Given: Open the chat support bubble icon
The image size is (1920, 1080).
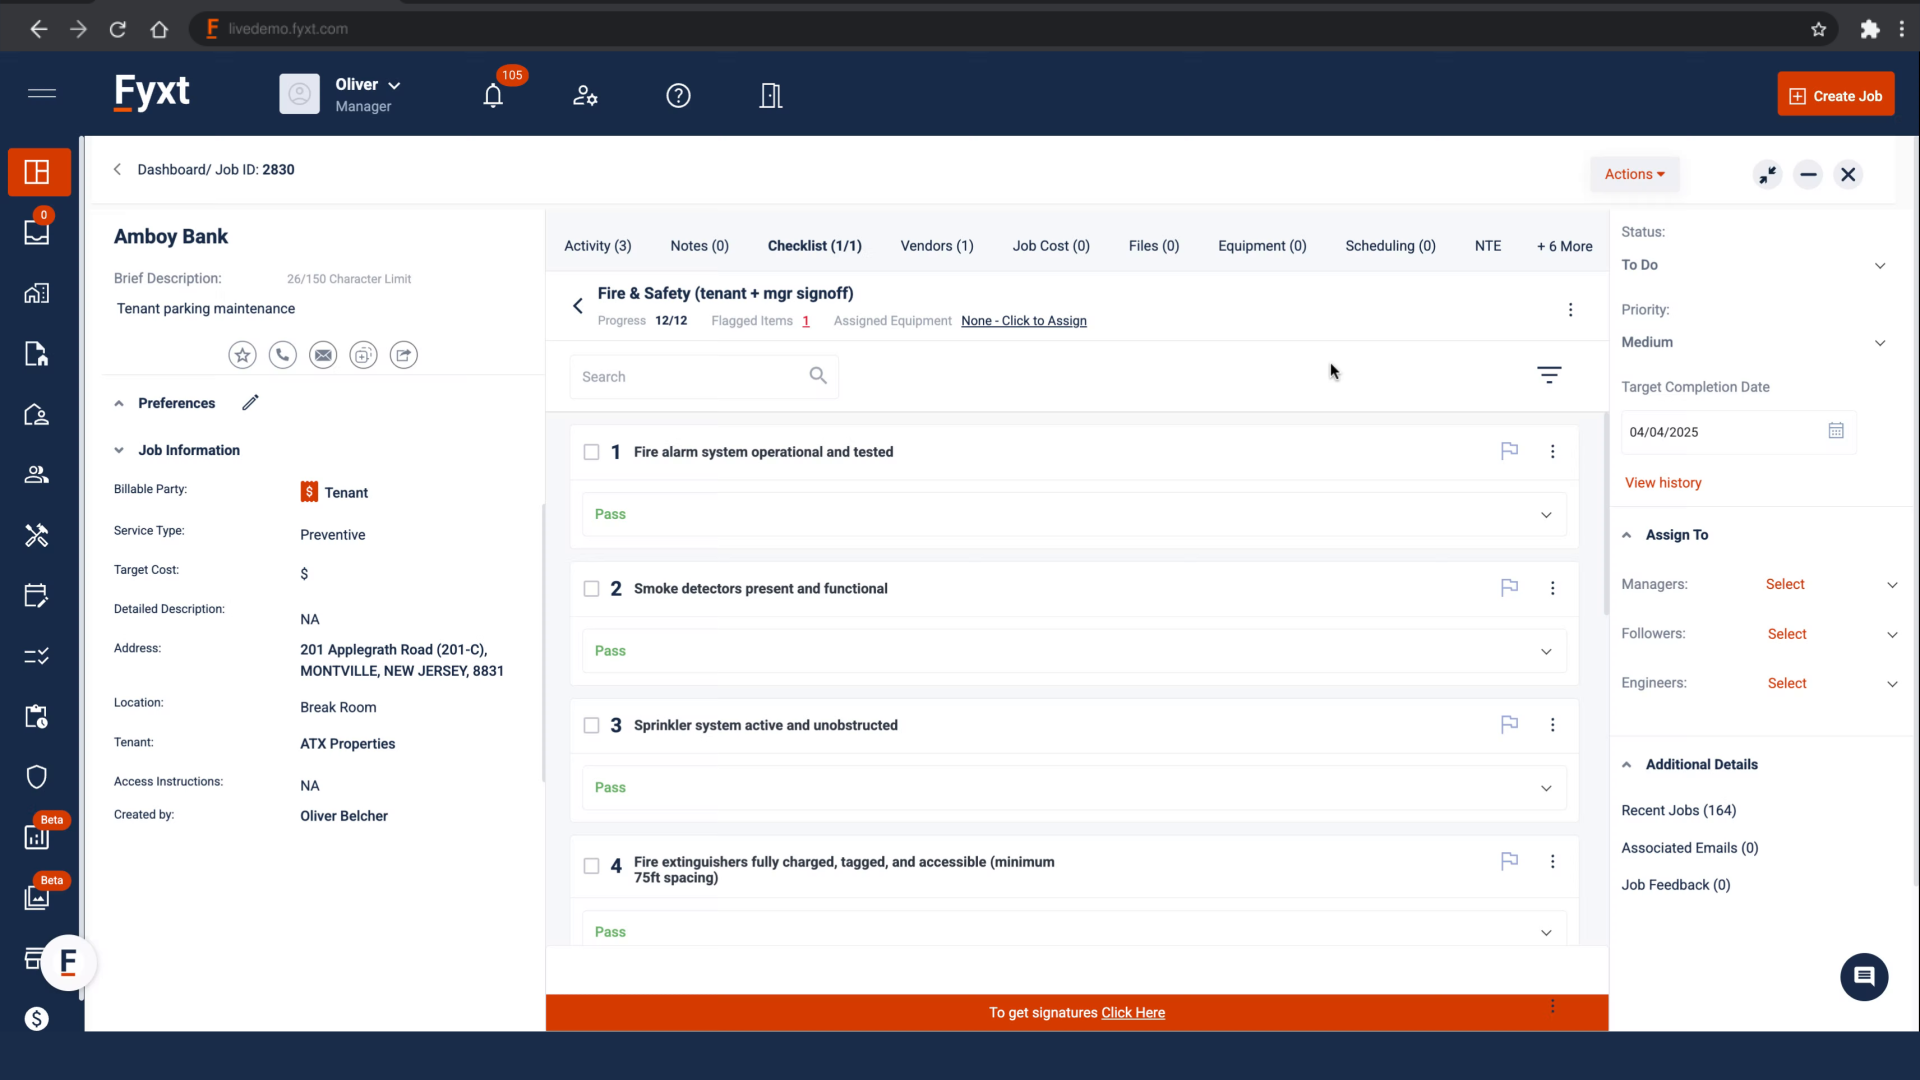Looking at the screenshot, I should pyautogui.click(x=1864, y=976).
